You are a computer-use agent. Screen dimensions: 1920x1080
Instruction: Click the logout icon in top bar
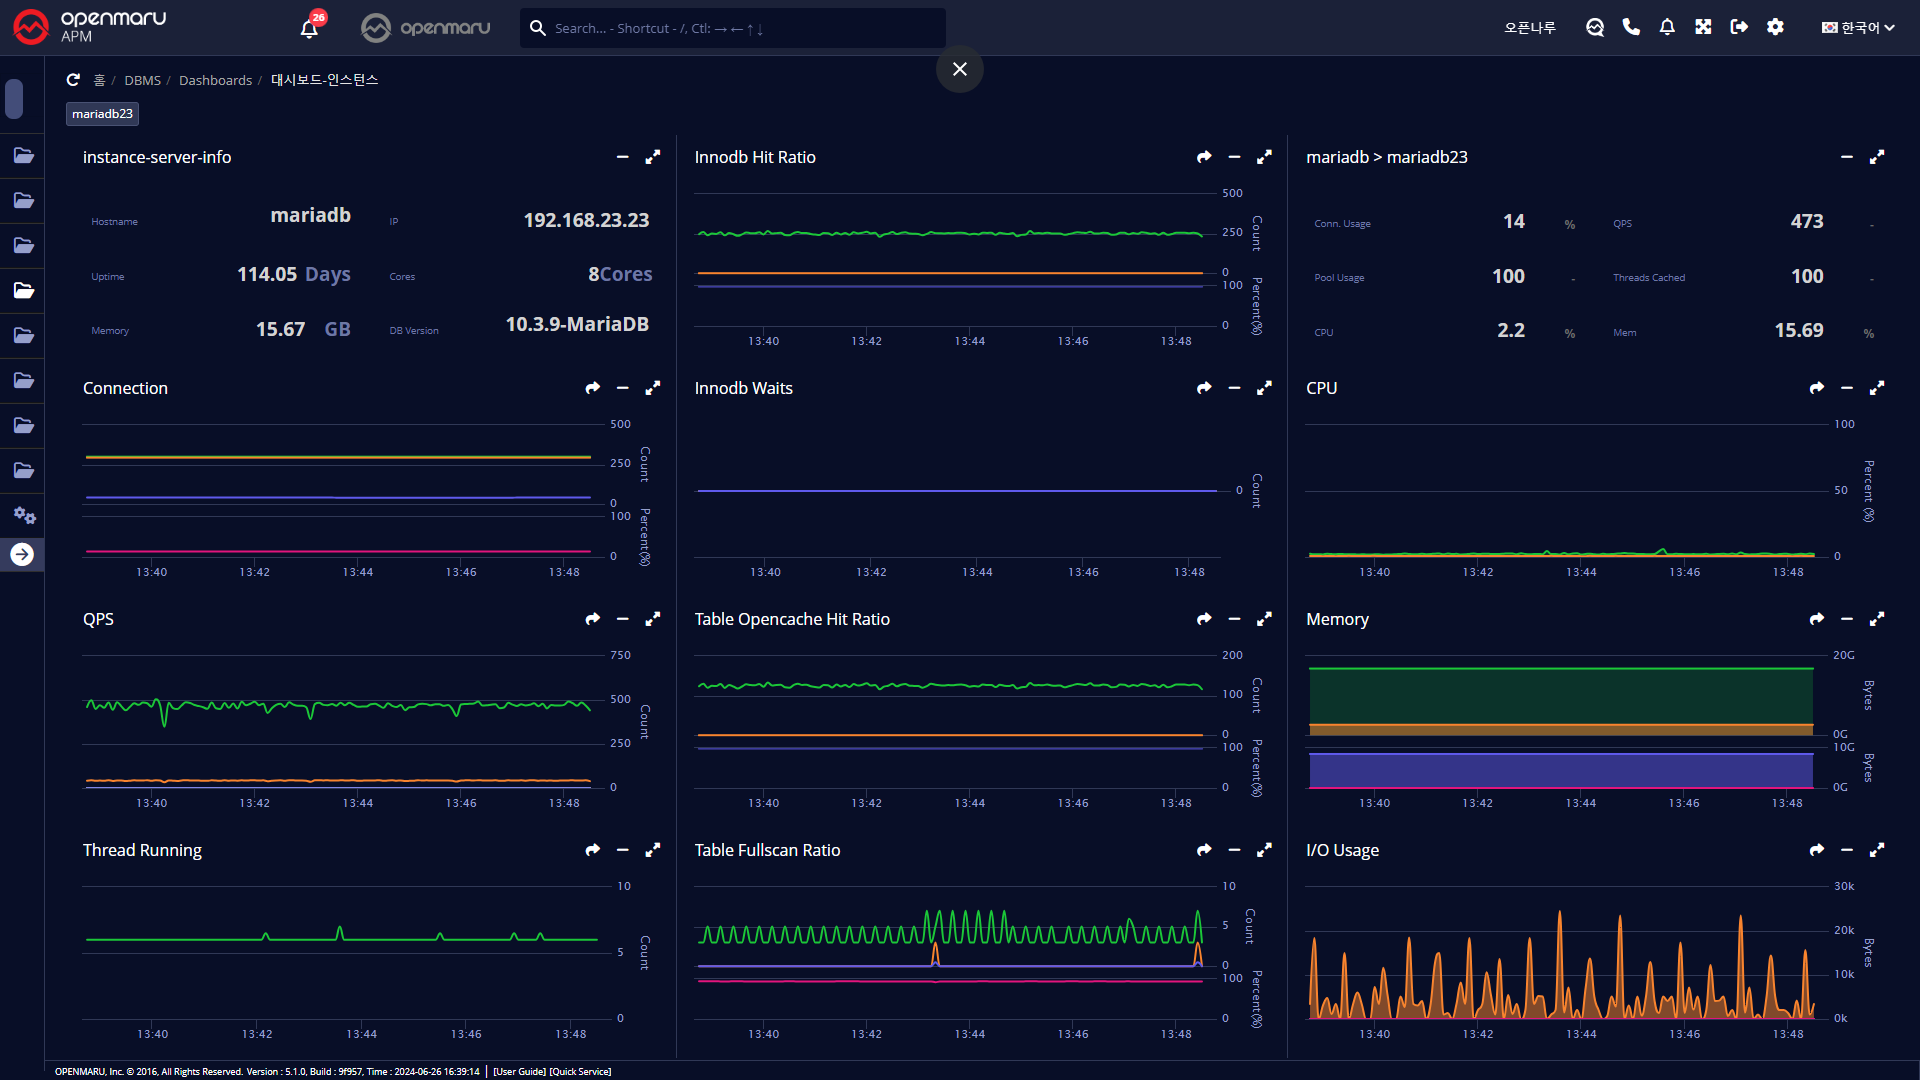(x=1739, y=27)
